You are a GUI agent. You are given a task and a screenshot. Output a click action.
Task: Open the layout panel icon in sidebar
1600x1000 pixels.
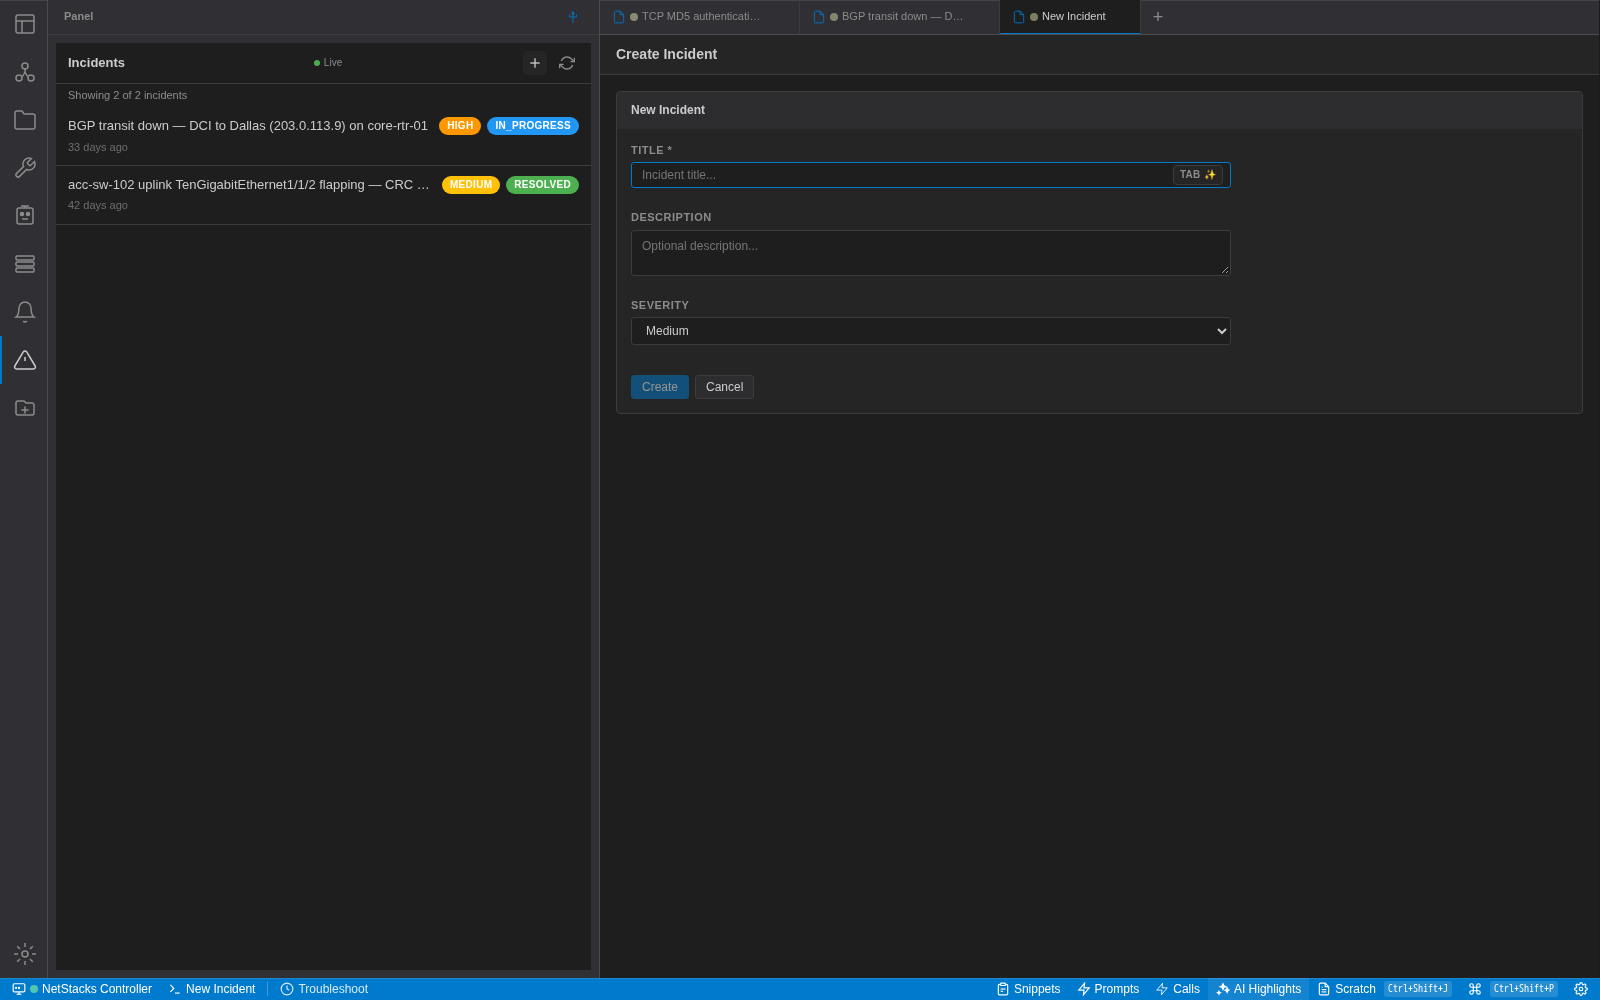[25, 24]
